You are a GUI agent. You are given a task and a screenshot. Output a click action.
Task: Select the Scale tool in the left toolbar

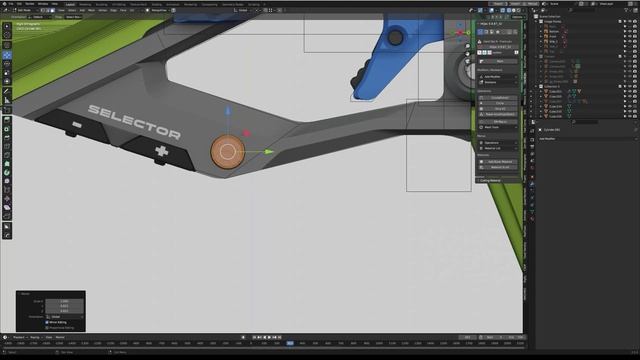click(x=7, y=73)
